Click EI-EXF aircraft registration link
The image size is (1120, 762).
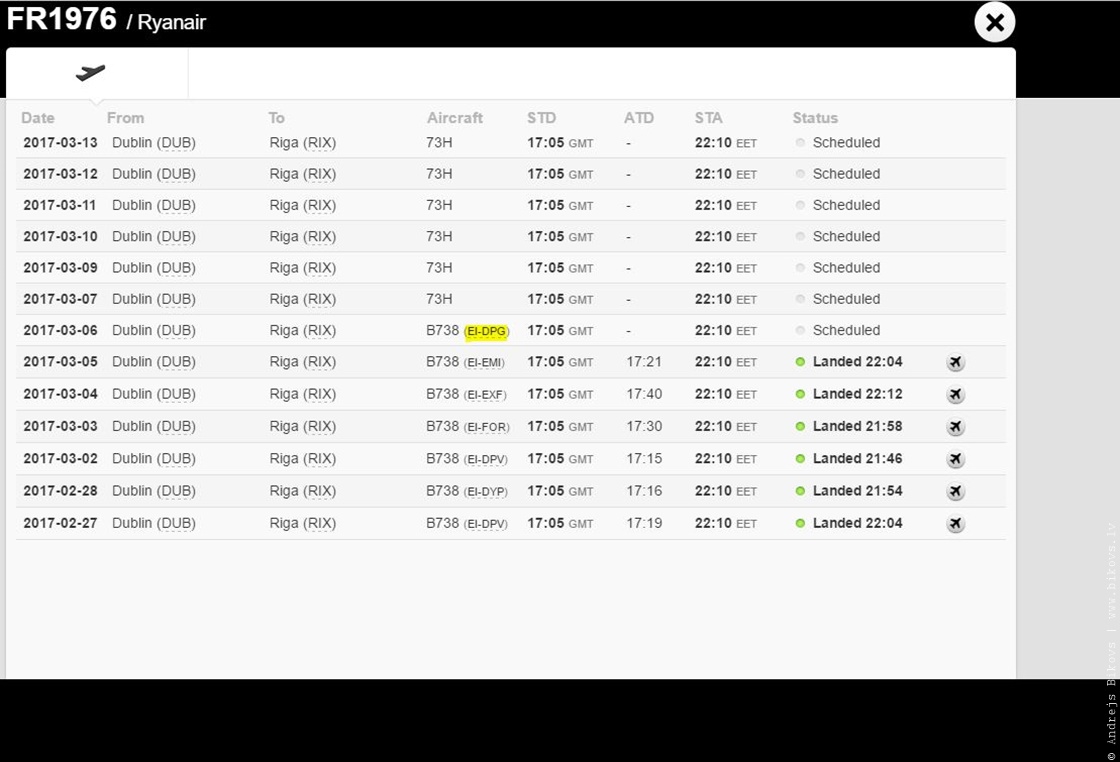[487, 395]
